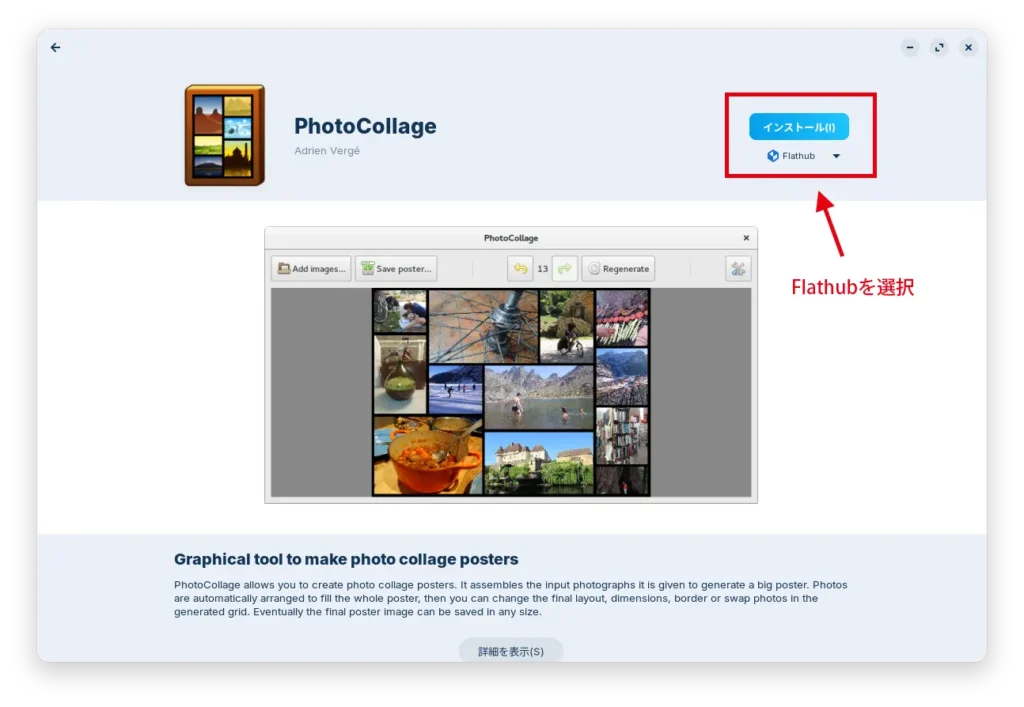Viewport: 1024px width, 707px height.
Task: Close the PhotoCollage preview window
Action: [745, 238]
